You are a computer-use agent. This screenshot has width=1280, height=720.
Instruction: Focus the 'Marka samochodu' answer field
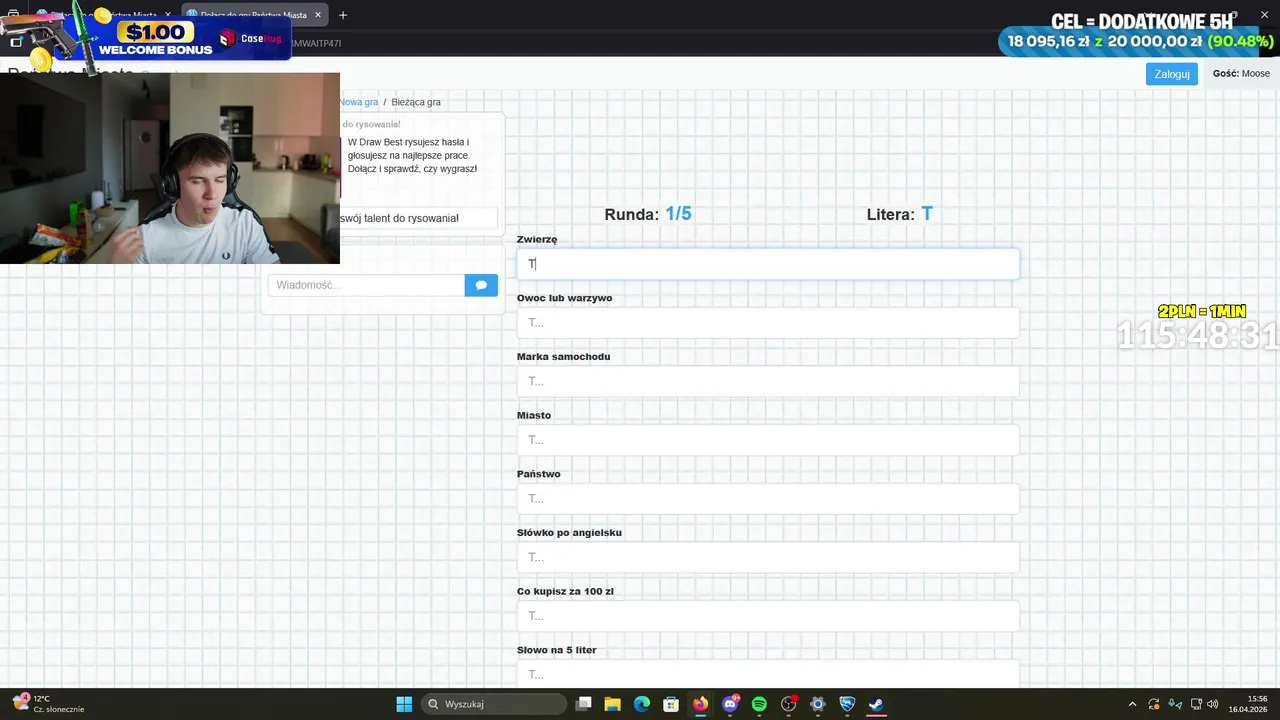tap(768, 381)
